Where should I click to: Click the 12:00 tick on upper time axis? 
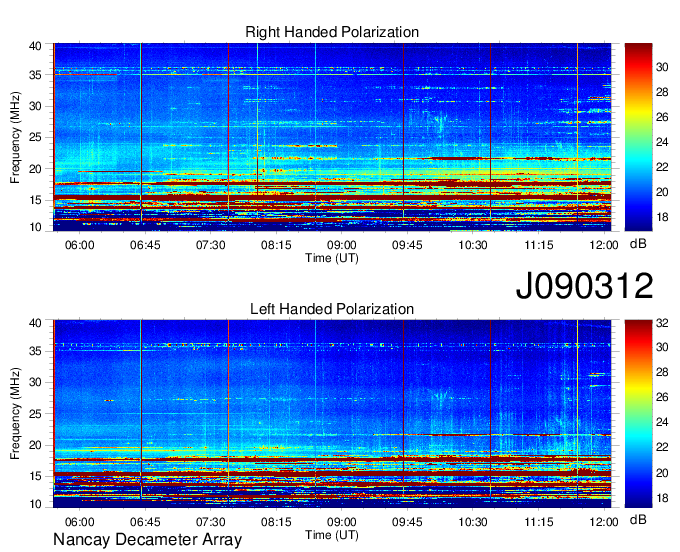[604, 245]
